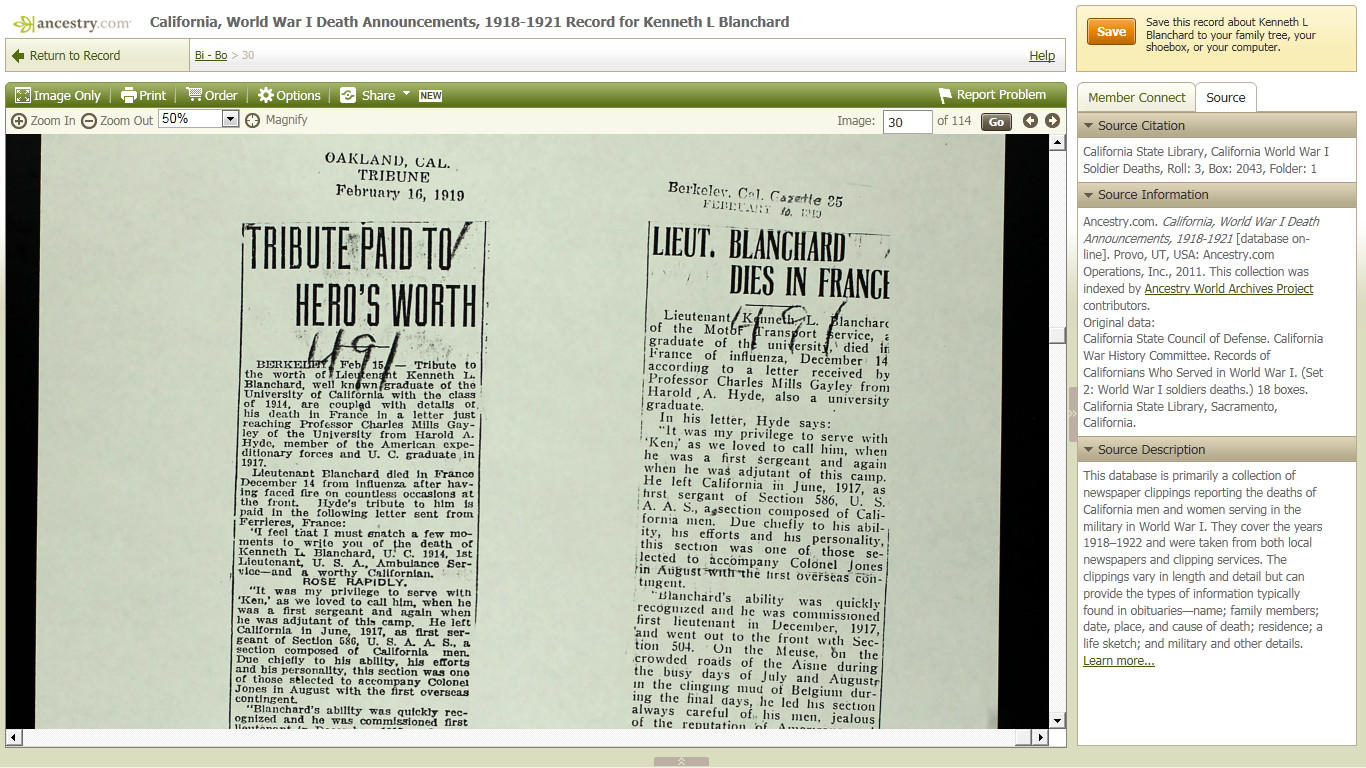This screenshot has height=768, width=1366.
Task: Click the Go button
Action: pos(996,122)
